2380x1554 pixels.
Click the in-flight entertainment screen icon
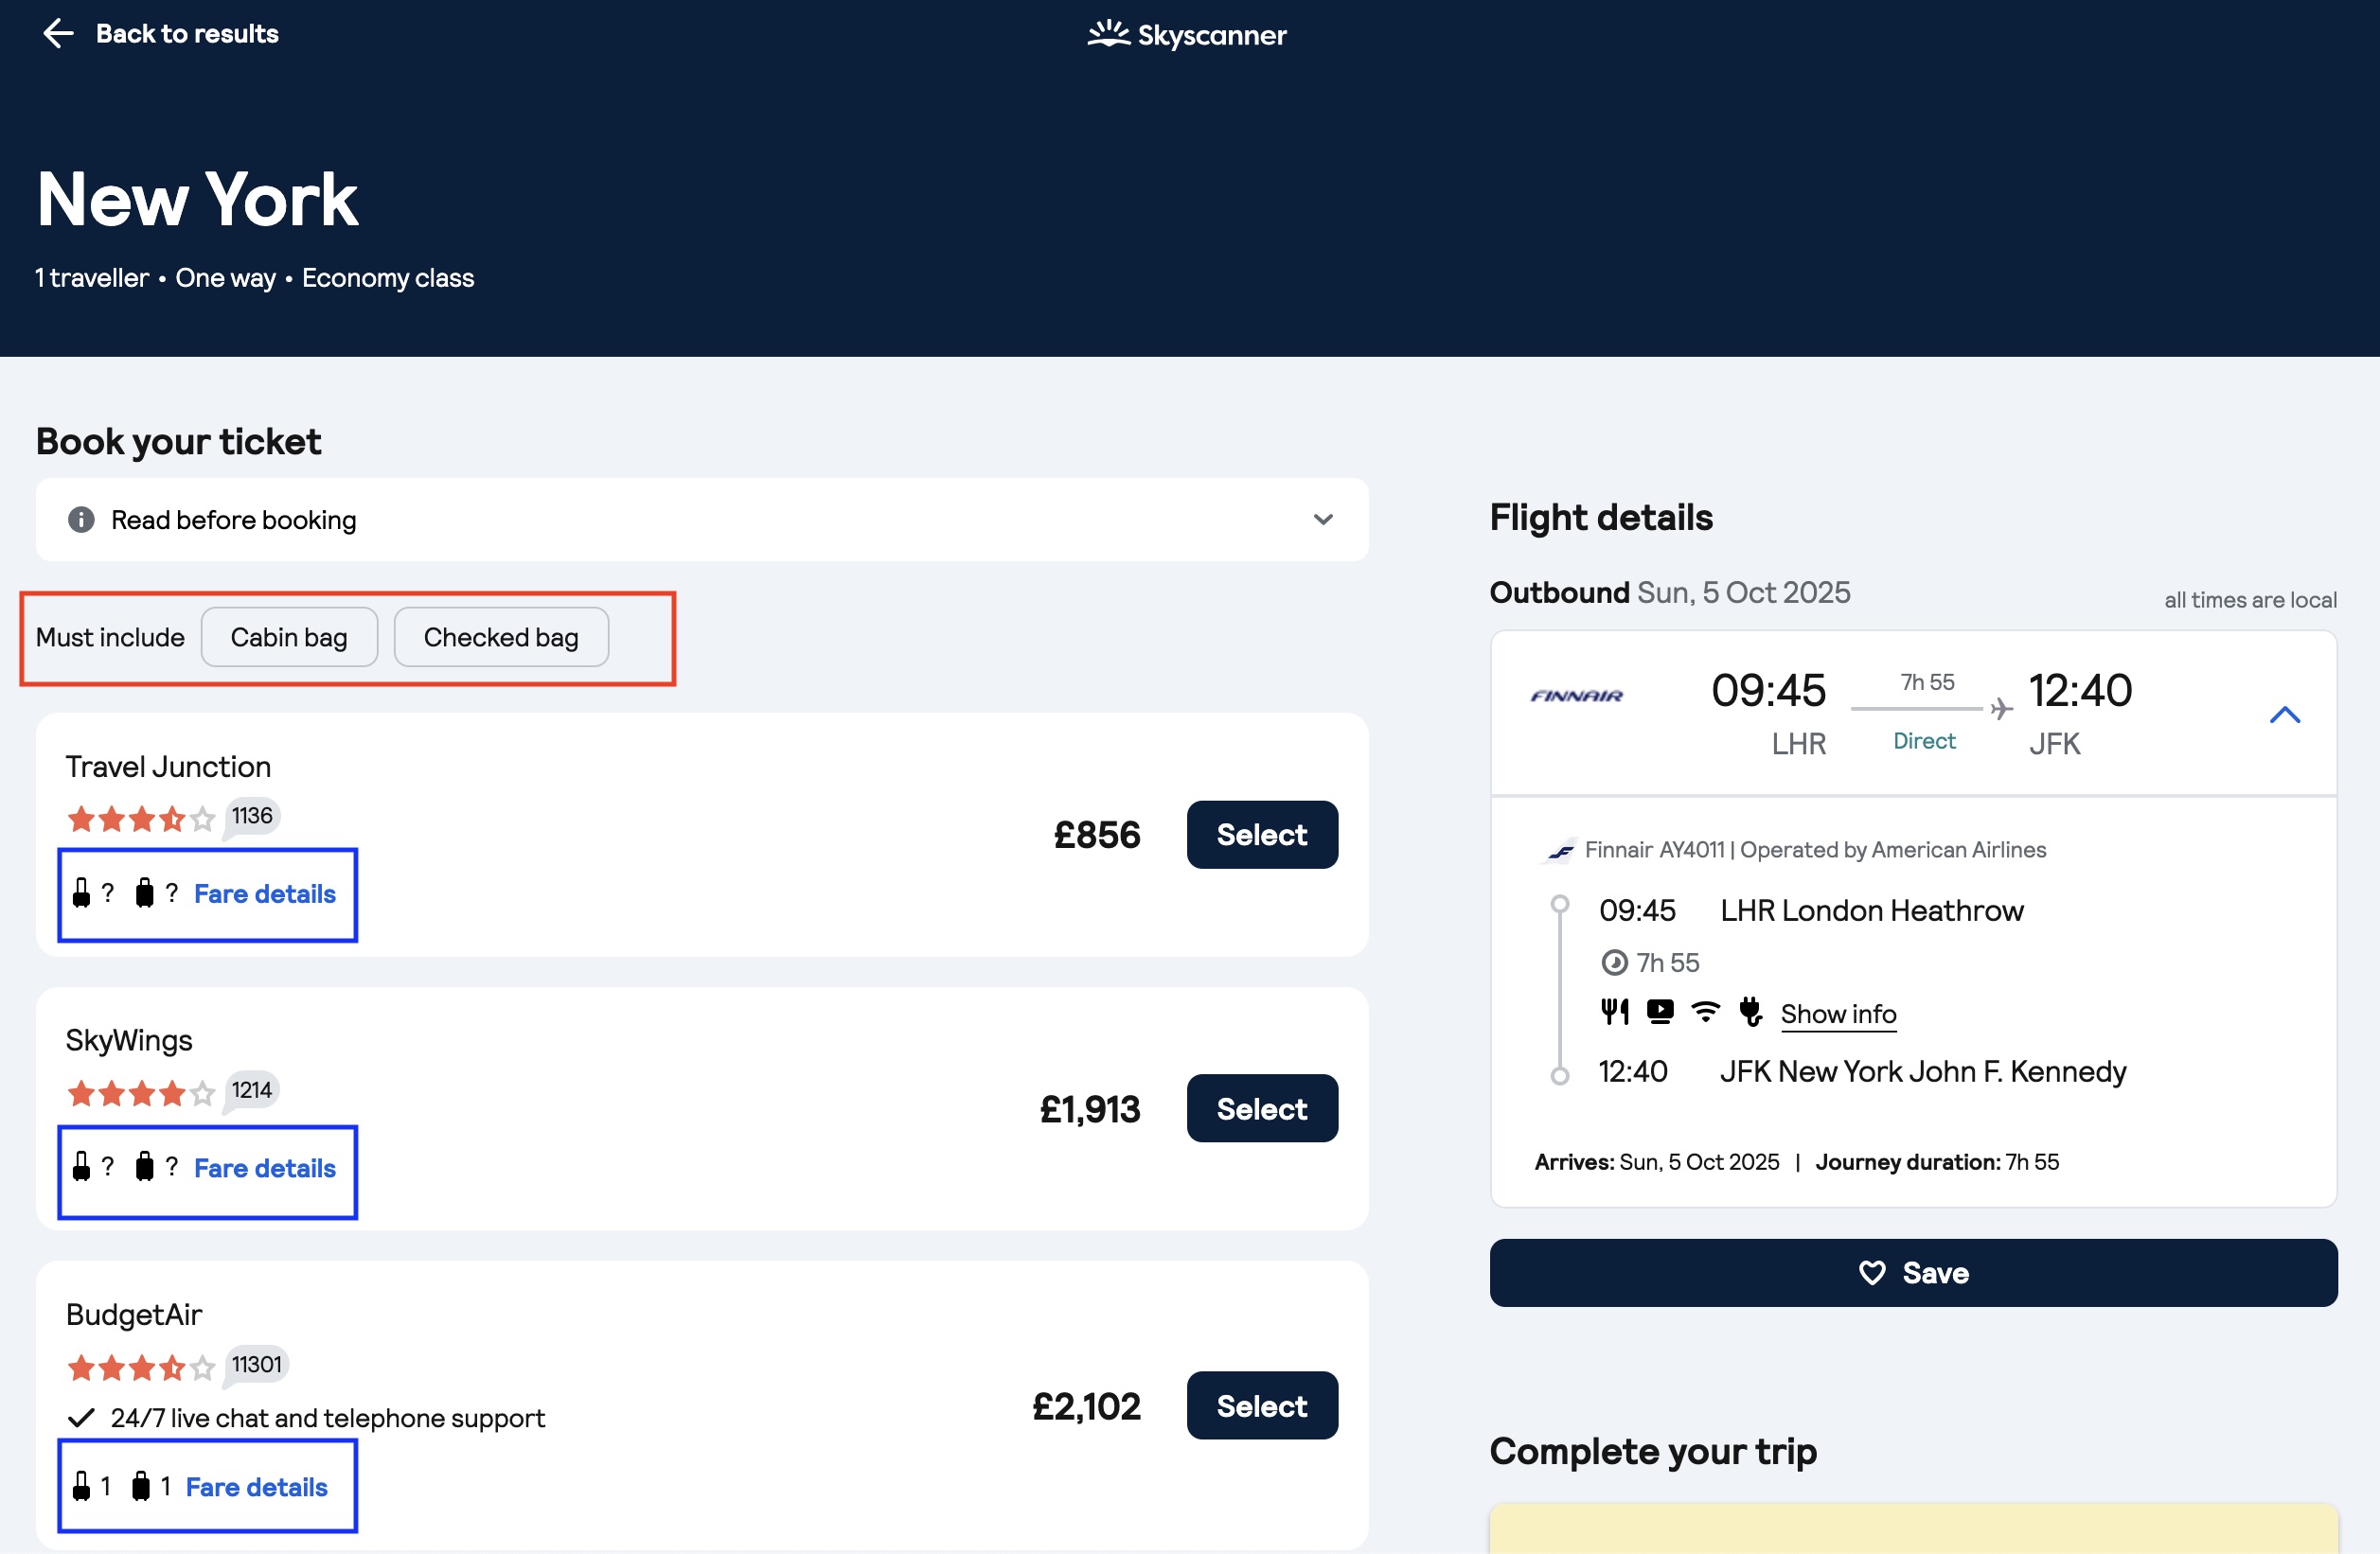pyautogui.click(x=1660, y=1013)
